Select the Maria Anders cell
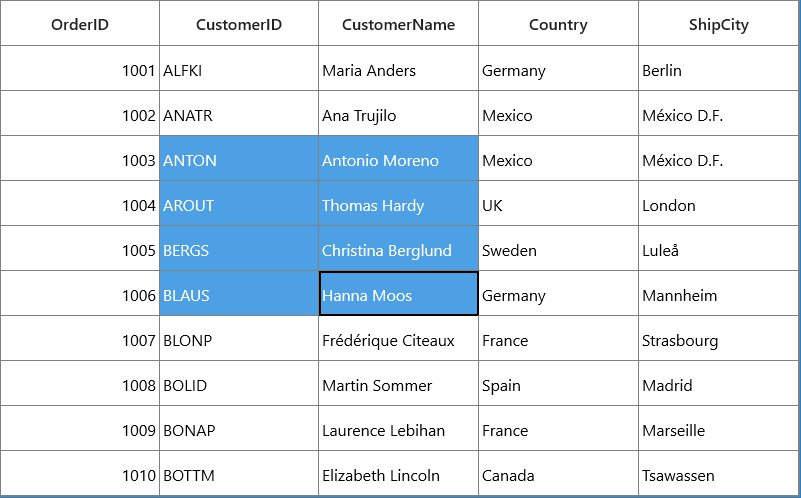Screen dimensions: 801x498 click(398, 68)
